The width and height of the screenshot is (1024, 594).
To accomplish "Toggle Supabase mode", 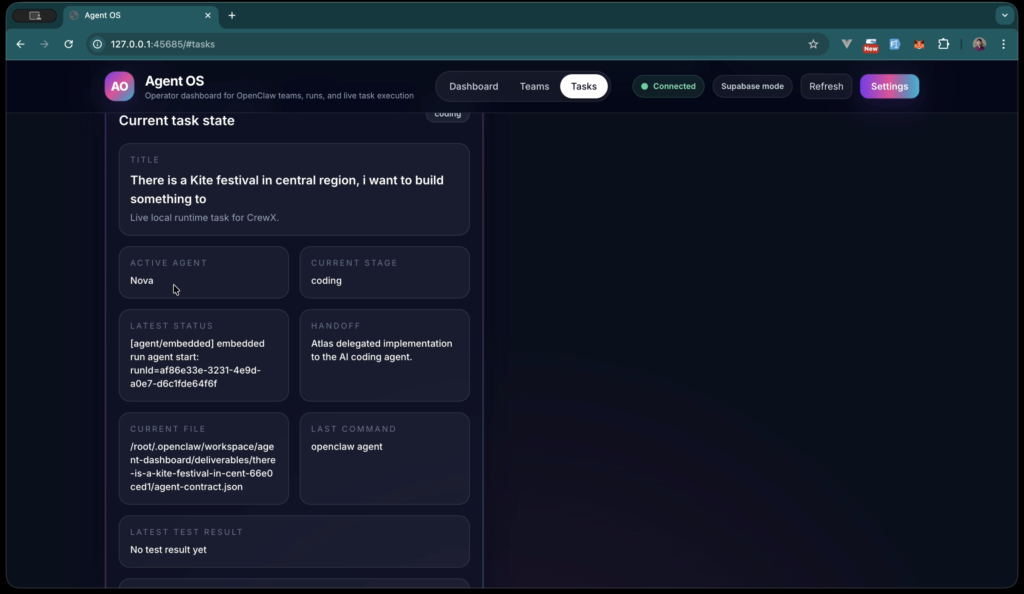I will click(x=752, y=86).
